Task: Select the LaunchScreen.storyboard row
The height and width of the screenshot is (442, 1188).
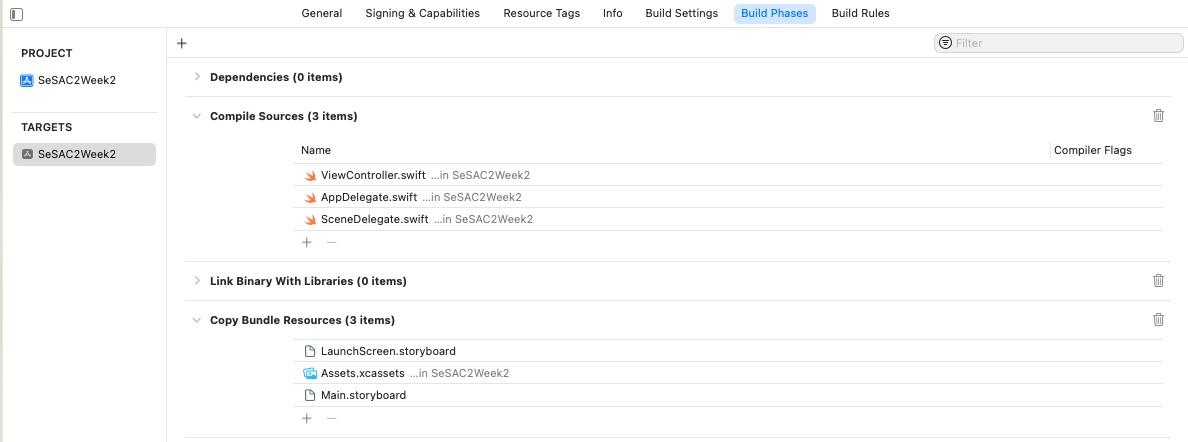Action: pyautogui.click(x=728, y=351)
